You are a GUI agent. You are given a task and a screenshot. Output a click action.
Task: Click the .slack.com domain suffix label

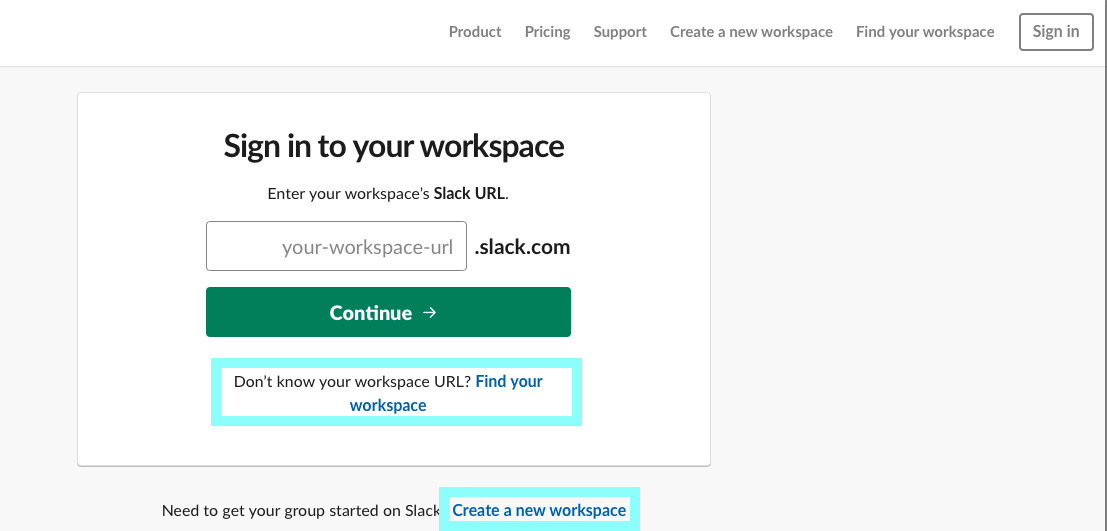[522, 247]
